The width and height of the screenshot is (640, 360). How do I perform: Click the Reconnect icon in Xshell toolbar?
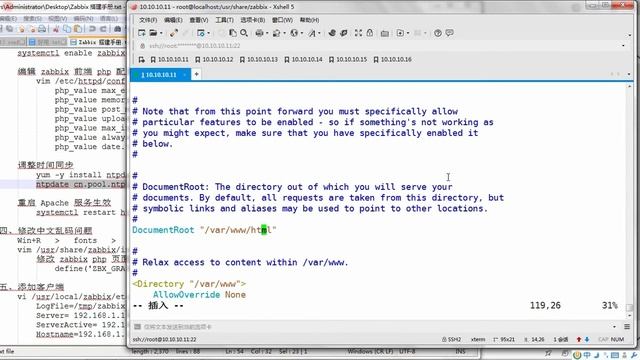tap(174, 33)
